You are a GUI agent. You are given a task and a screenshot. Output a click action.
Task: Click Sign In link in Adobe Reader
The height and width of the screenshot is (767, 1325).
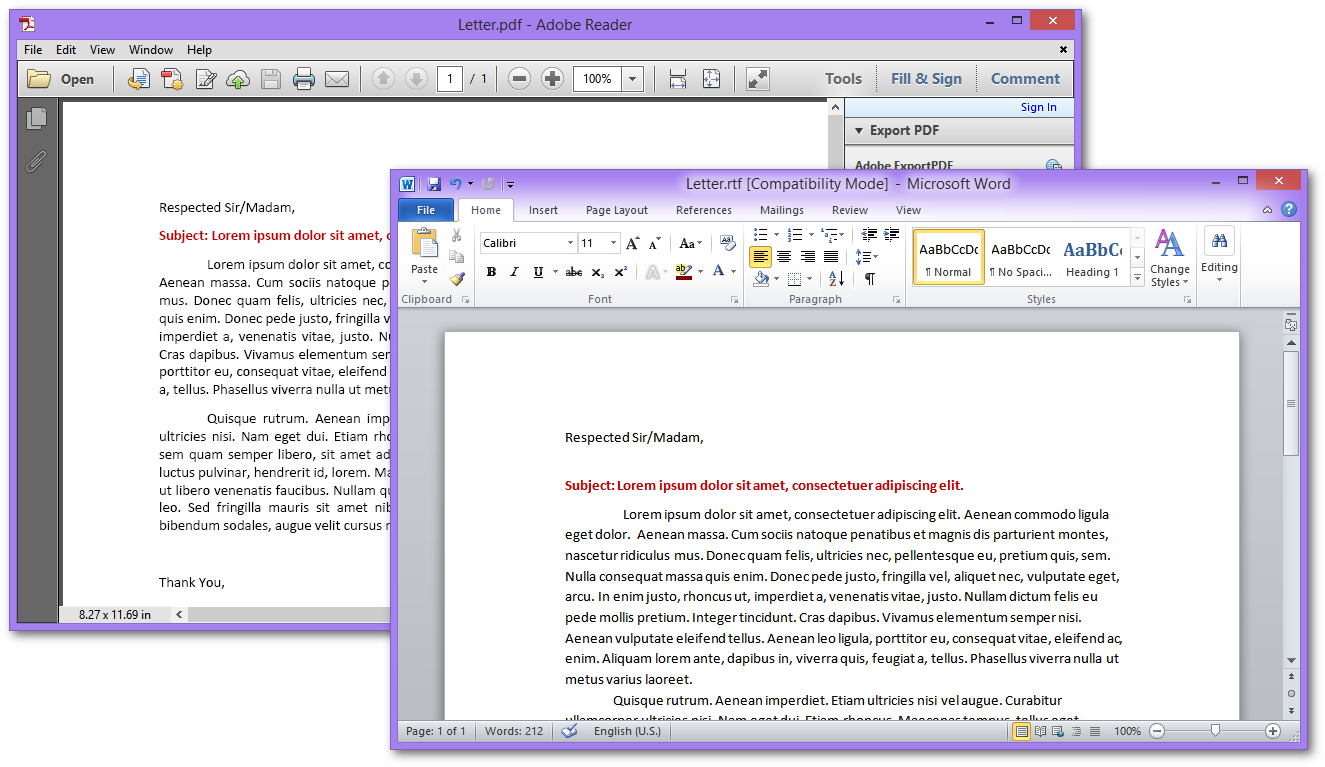(1038, 108)
